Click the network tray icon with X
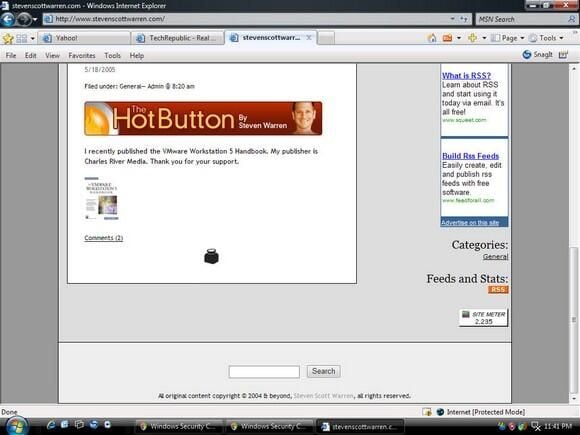The width and height of the screenshot is (580, 435). tap(535, 426)
